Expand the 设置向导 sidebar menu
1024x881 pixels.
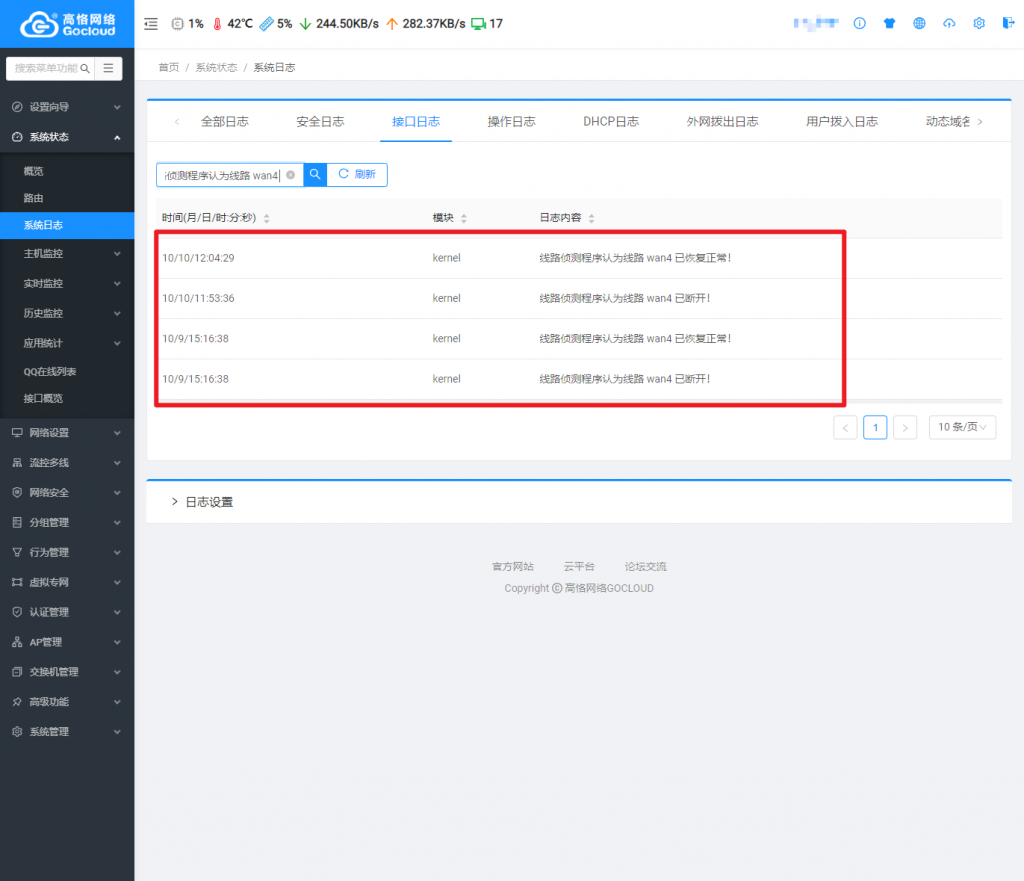pyautogui.click(x=67, y=107)
